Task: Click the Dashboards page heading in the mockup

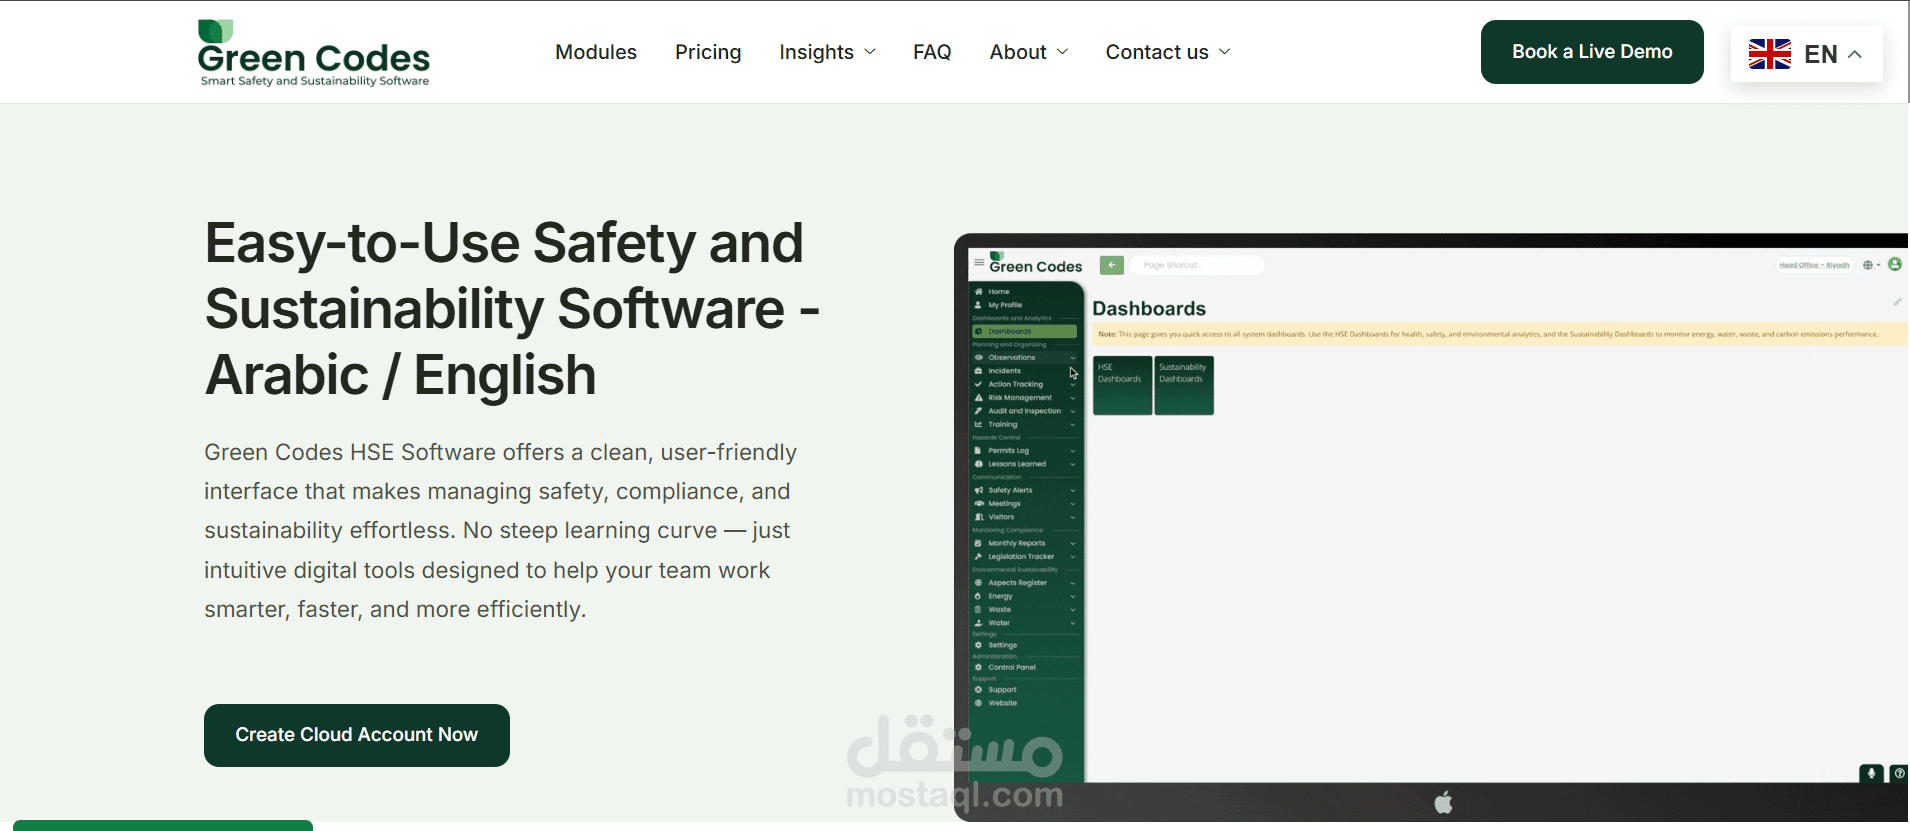Action: pos(1149,309)
